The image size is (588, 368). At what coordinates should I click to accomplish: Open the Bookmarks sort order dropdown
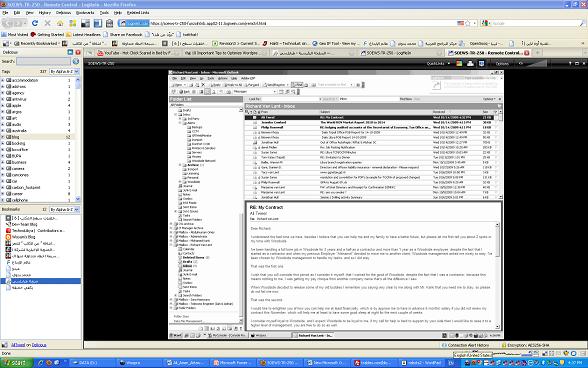coord(64,209)
